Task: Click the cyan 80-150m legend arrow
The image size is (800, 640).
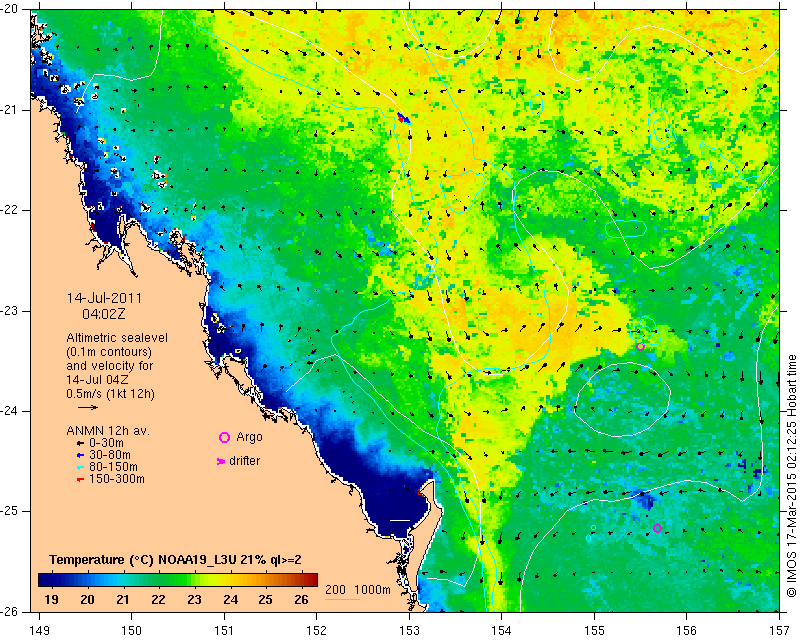Action: (80, 467)
